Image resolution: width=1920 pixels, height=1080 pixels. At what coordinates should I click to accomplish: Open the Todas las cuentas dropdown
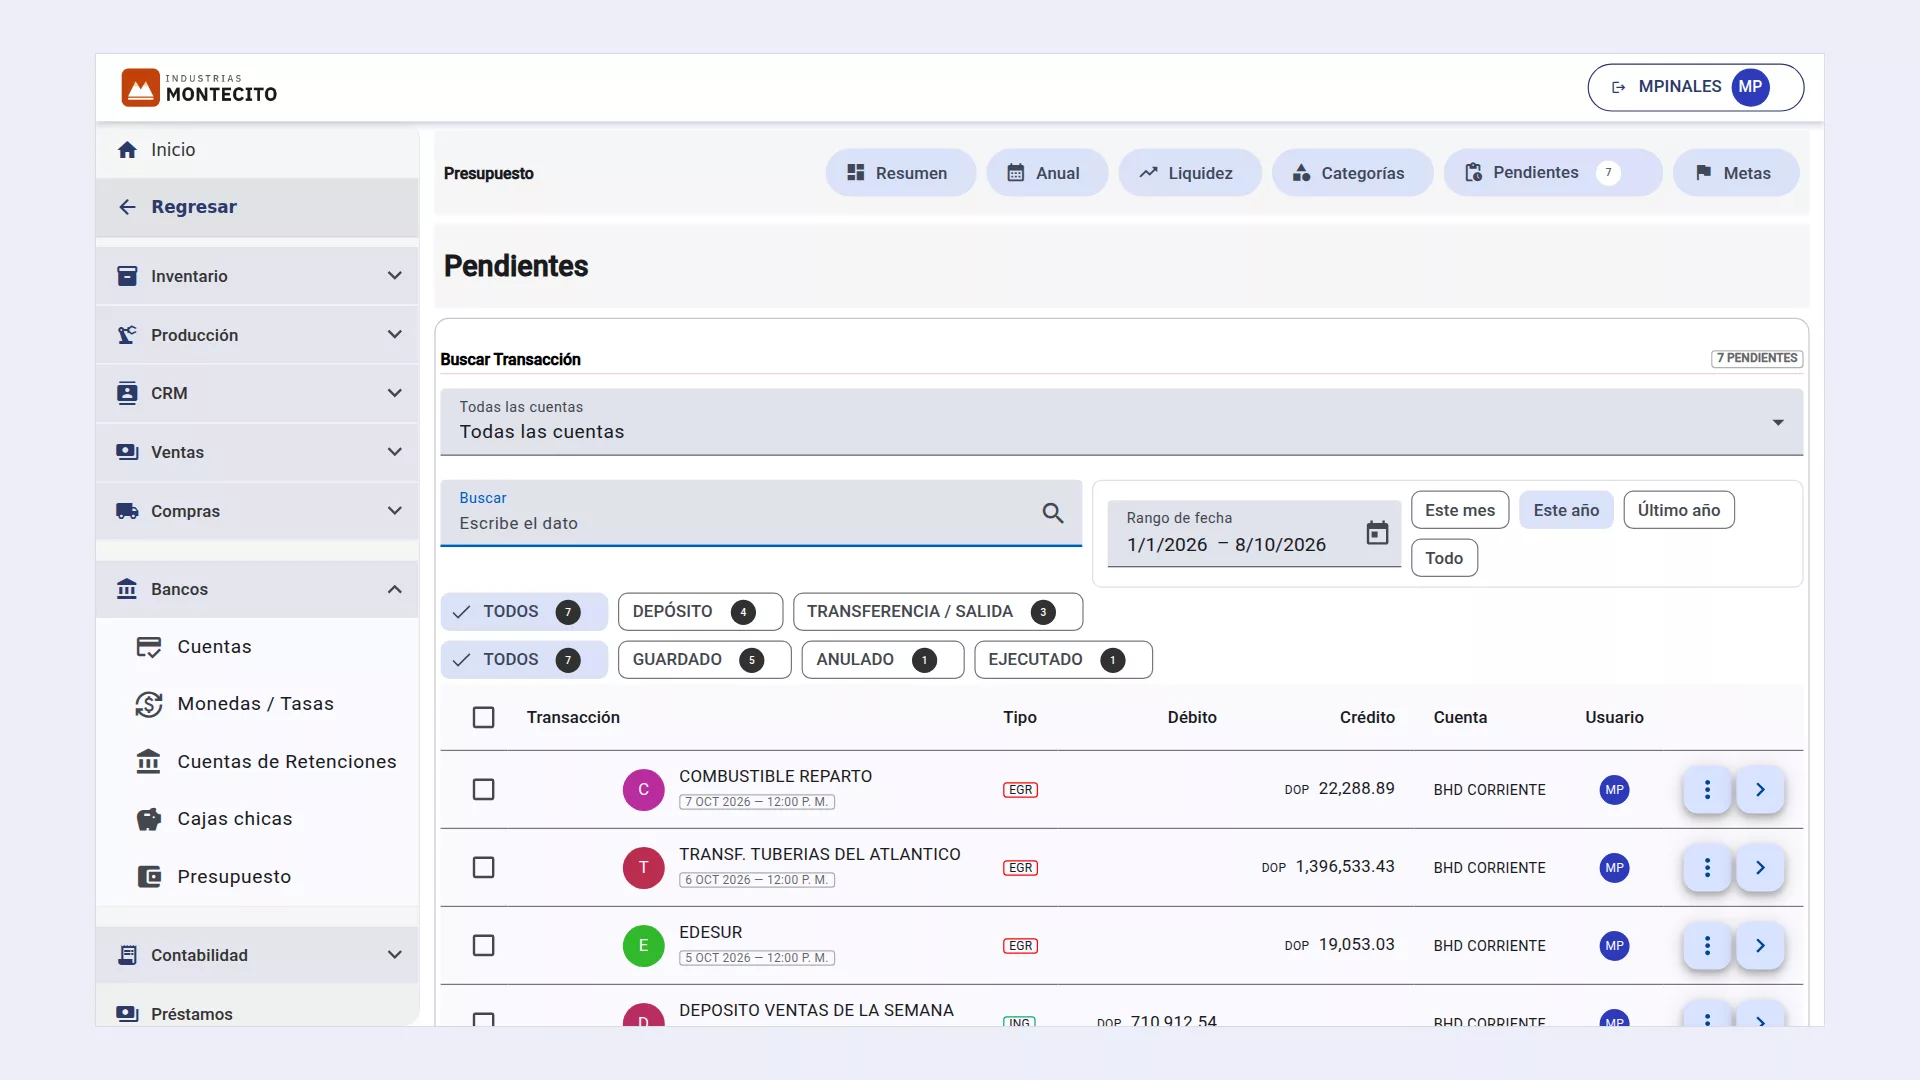pyautogui.click(x=1121, y=422)
